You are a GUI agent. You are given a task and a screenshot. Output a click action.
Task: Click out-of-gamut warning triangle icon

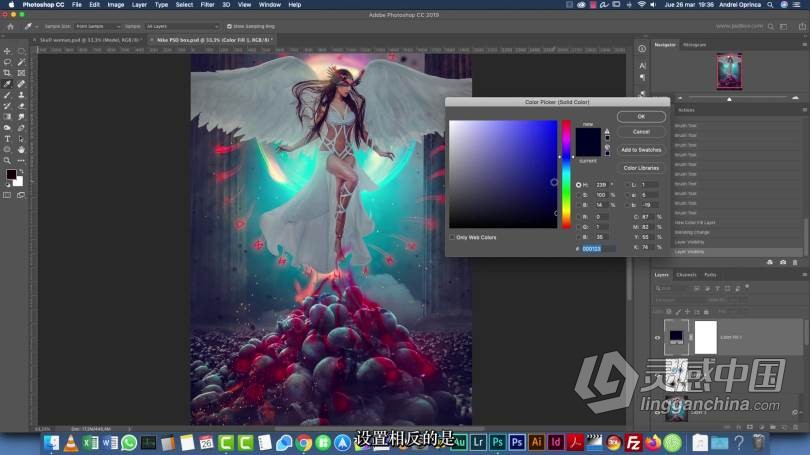point(607,132)
